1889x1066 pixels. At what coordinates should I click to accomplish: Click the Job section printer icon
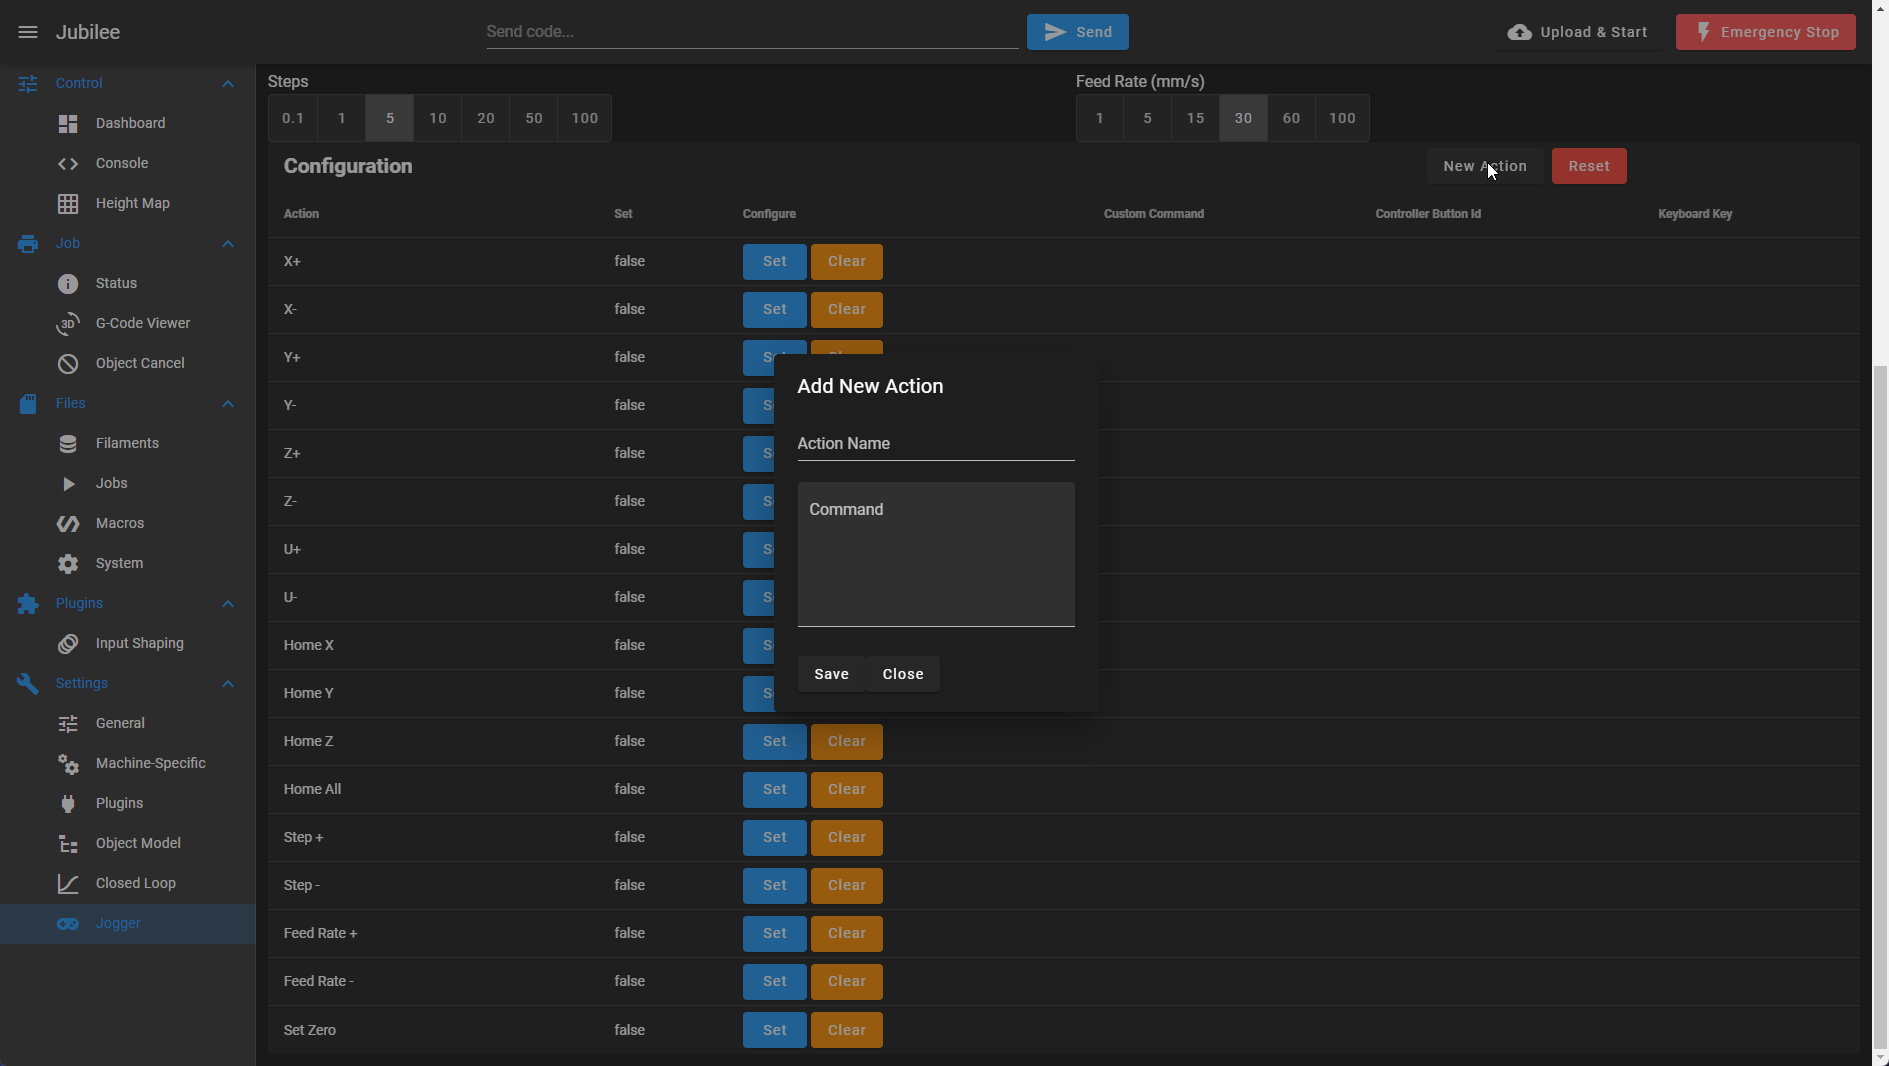pos(28,243)
